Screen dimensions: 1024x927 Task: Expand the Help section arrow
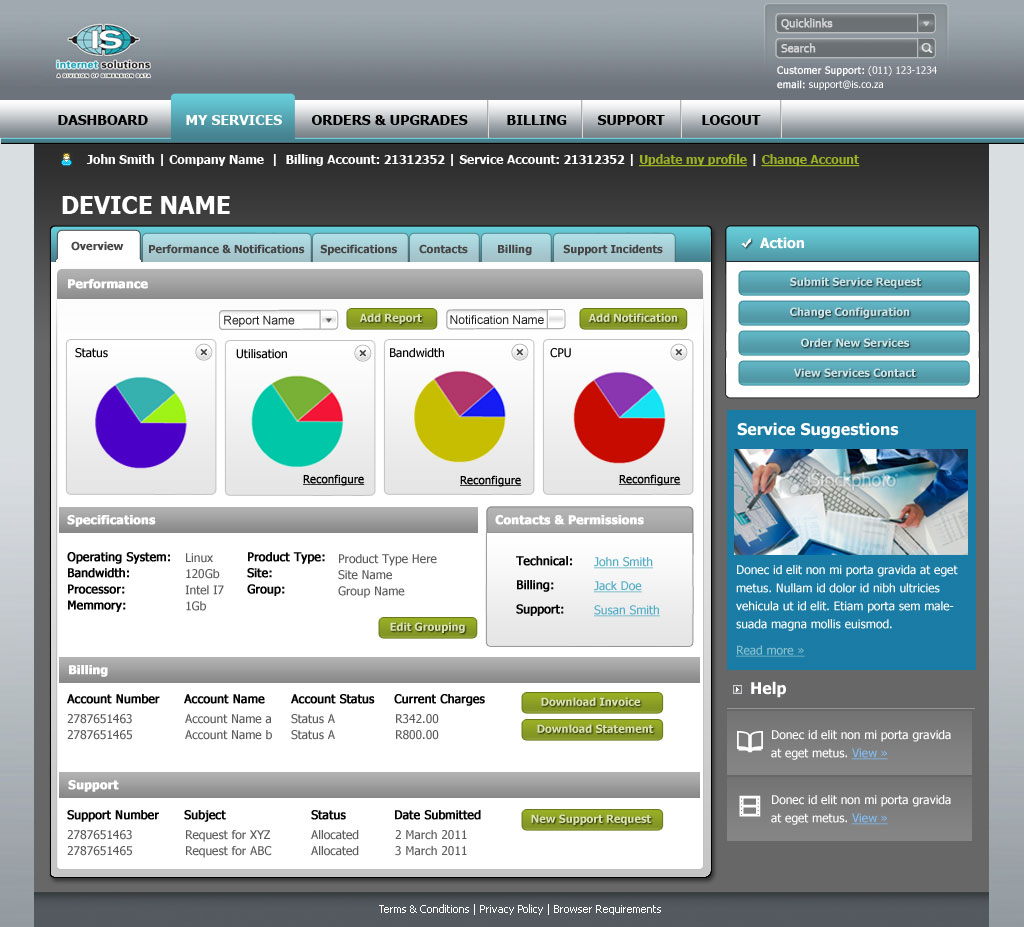point(737,689)
